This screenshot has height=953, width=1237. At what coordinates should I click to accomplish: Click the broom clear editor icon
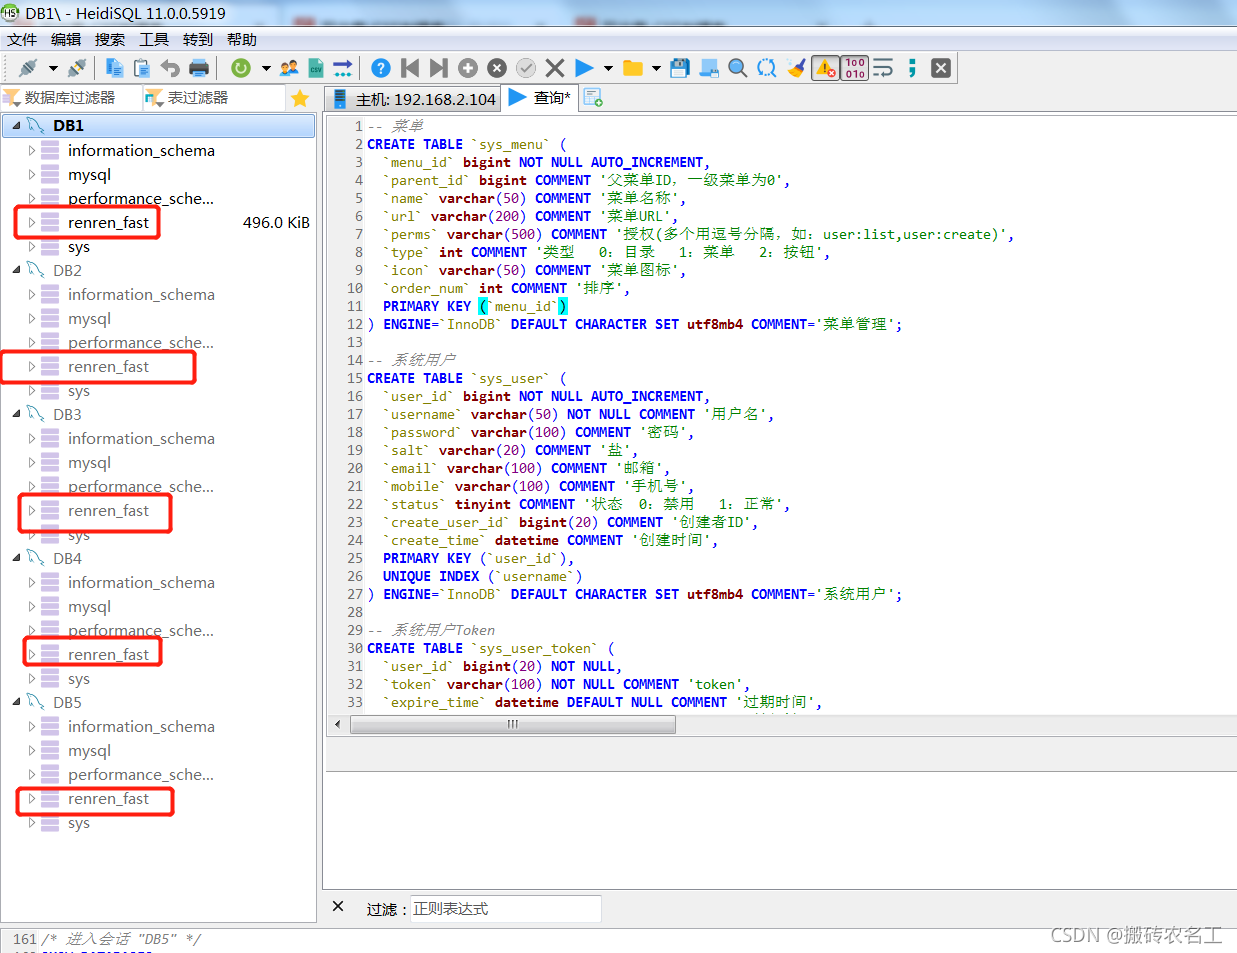click(x=796, y=68)
